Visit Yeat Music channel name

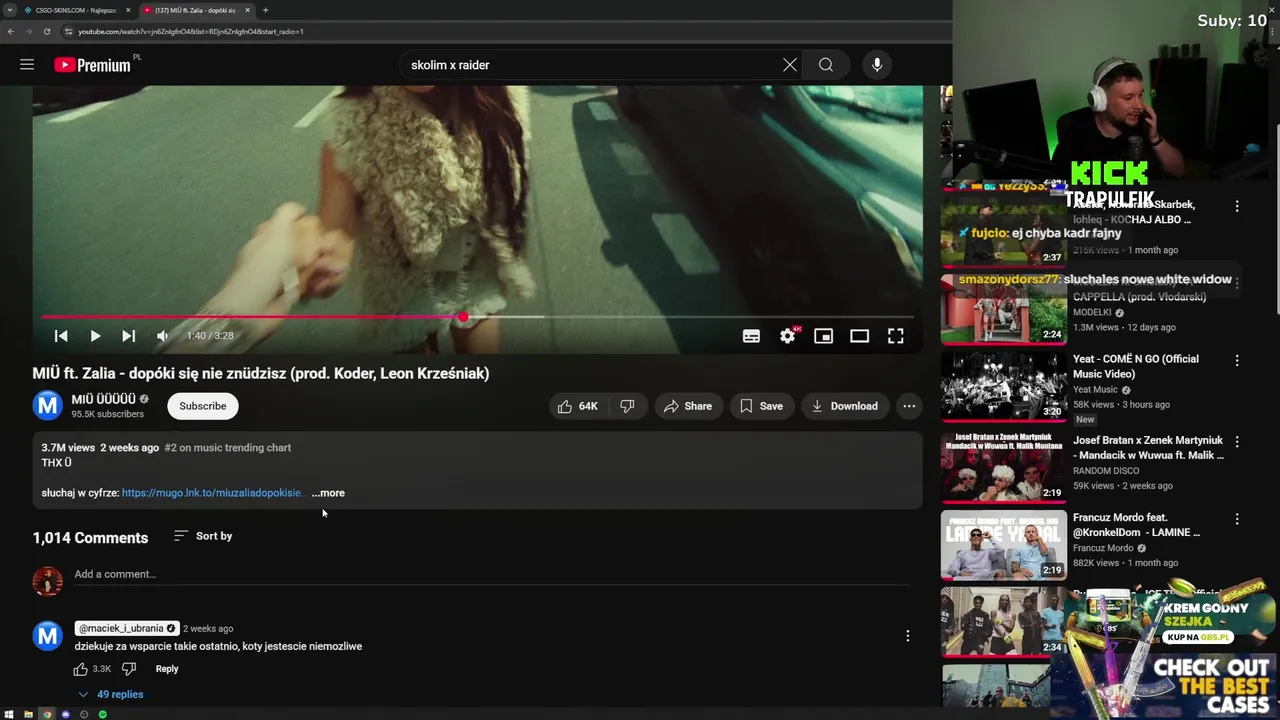click(x=1095, y=390)
